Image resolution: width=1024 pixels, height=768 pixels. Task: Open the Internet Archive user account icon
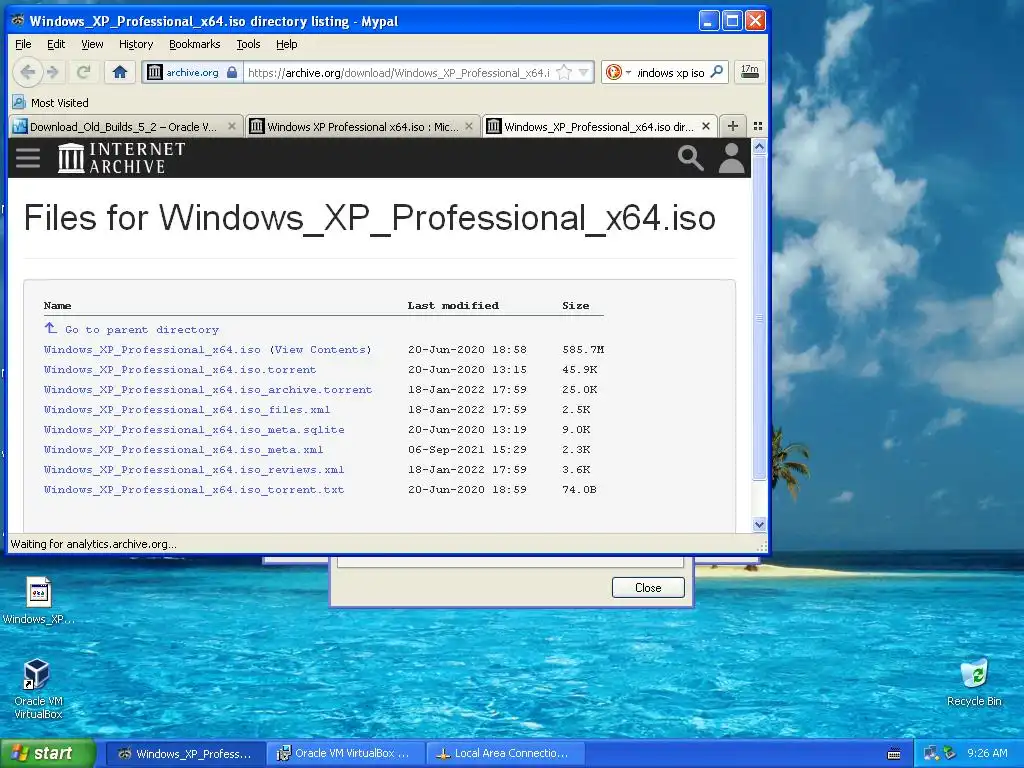pyautogui.click(x=731, y=158)
